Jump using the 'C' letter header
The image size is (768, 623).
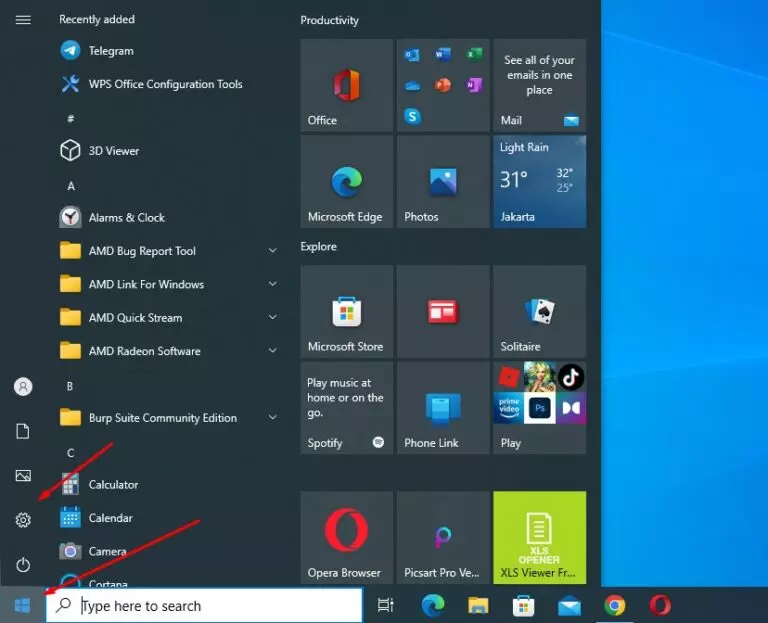71,453
